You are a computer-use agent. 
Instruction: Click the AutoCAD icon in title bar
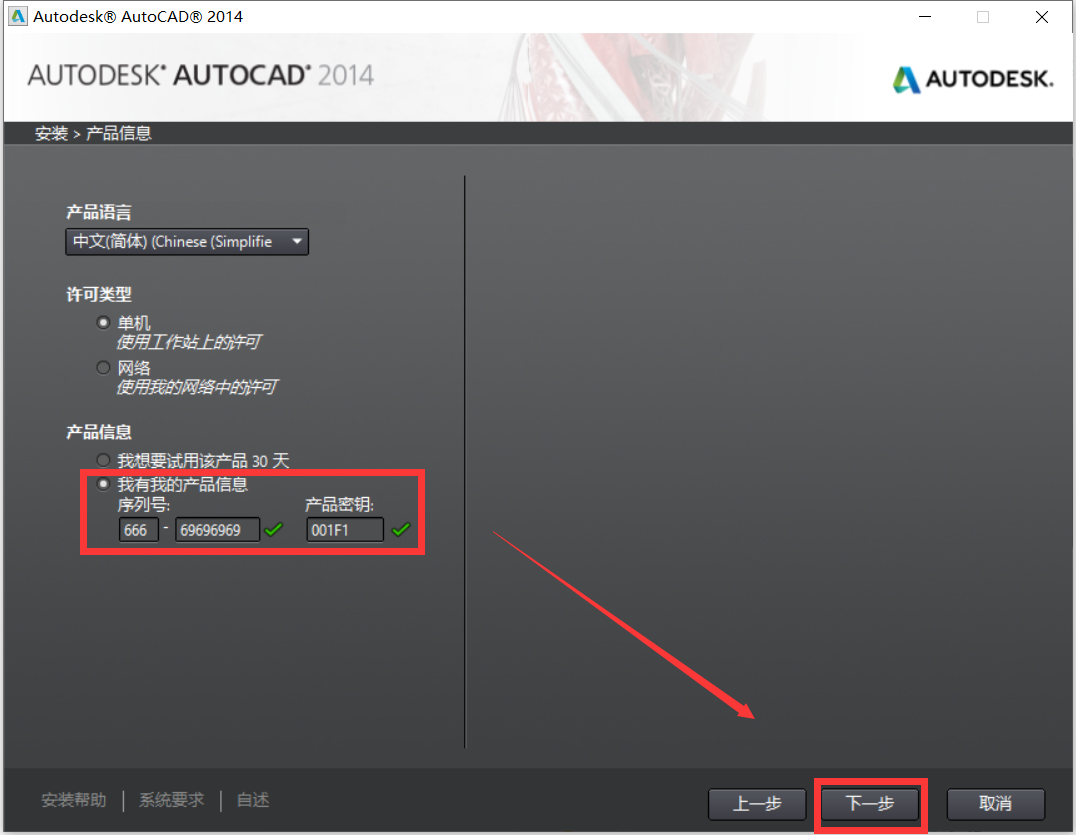[x=18, y=16]
